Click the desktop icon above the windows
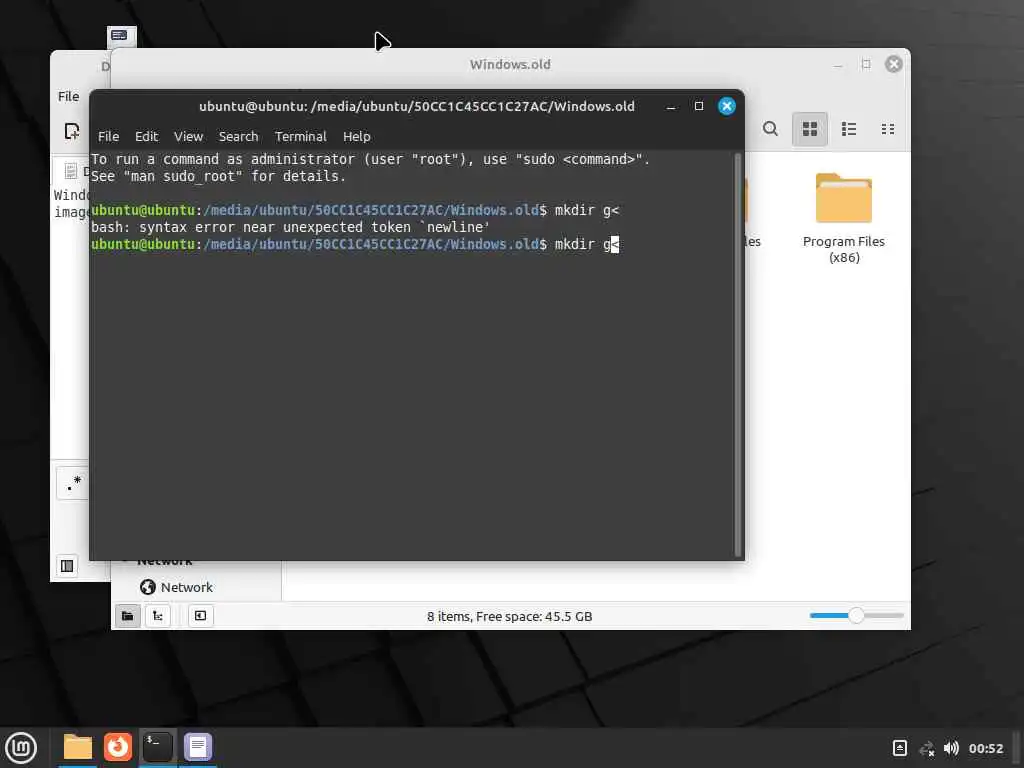Screen dimensions: 1024x768 (x=121, y=36)
